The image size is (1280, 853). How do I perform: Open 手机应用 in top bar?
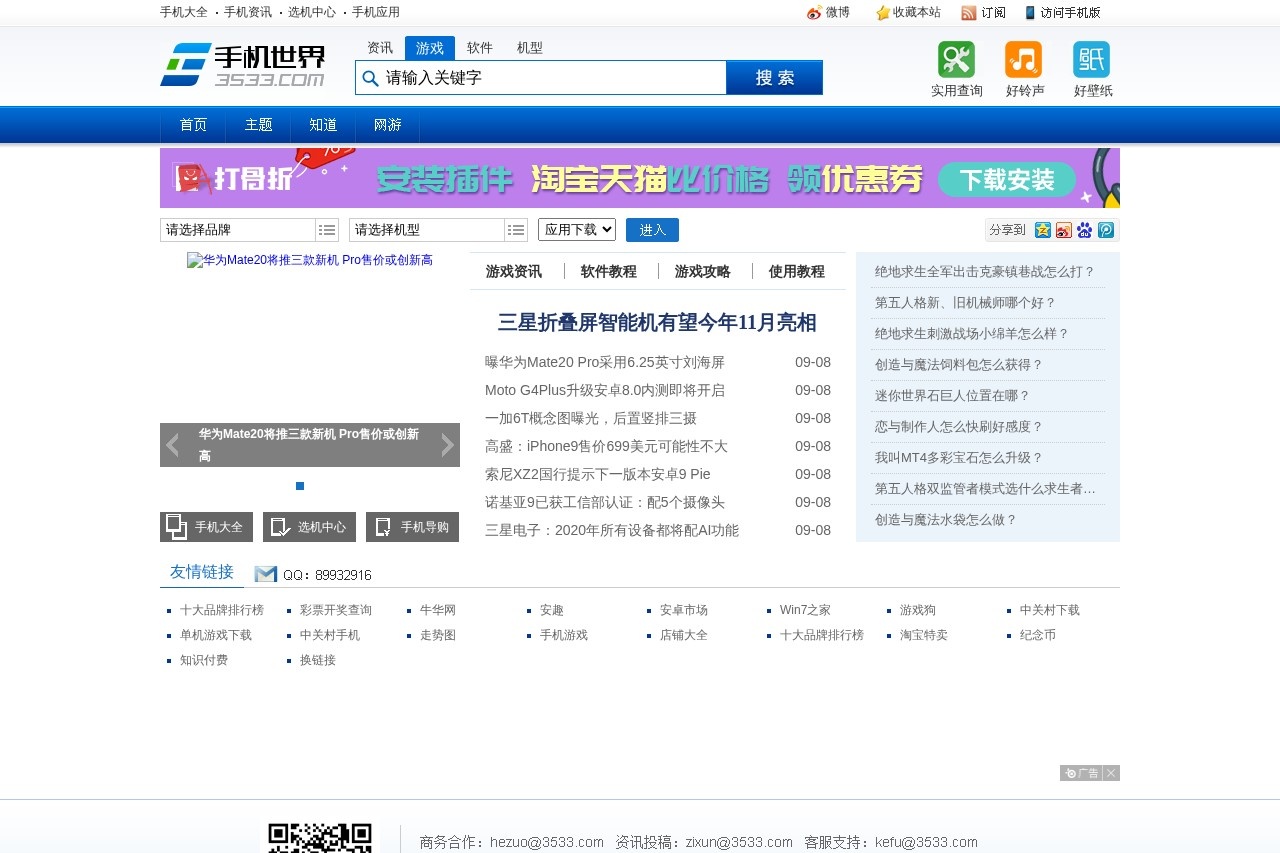(376, 12)
